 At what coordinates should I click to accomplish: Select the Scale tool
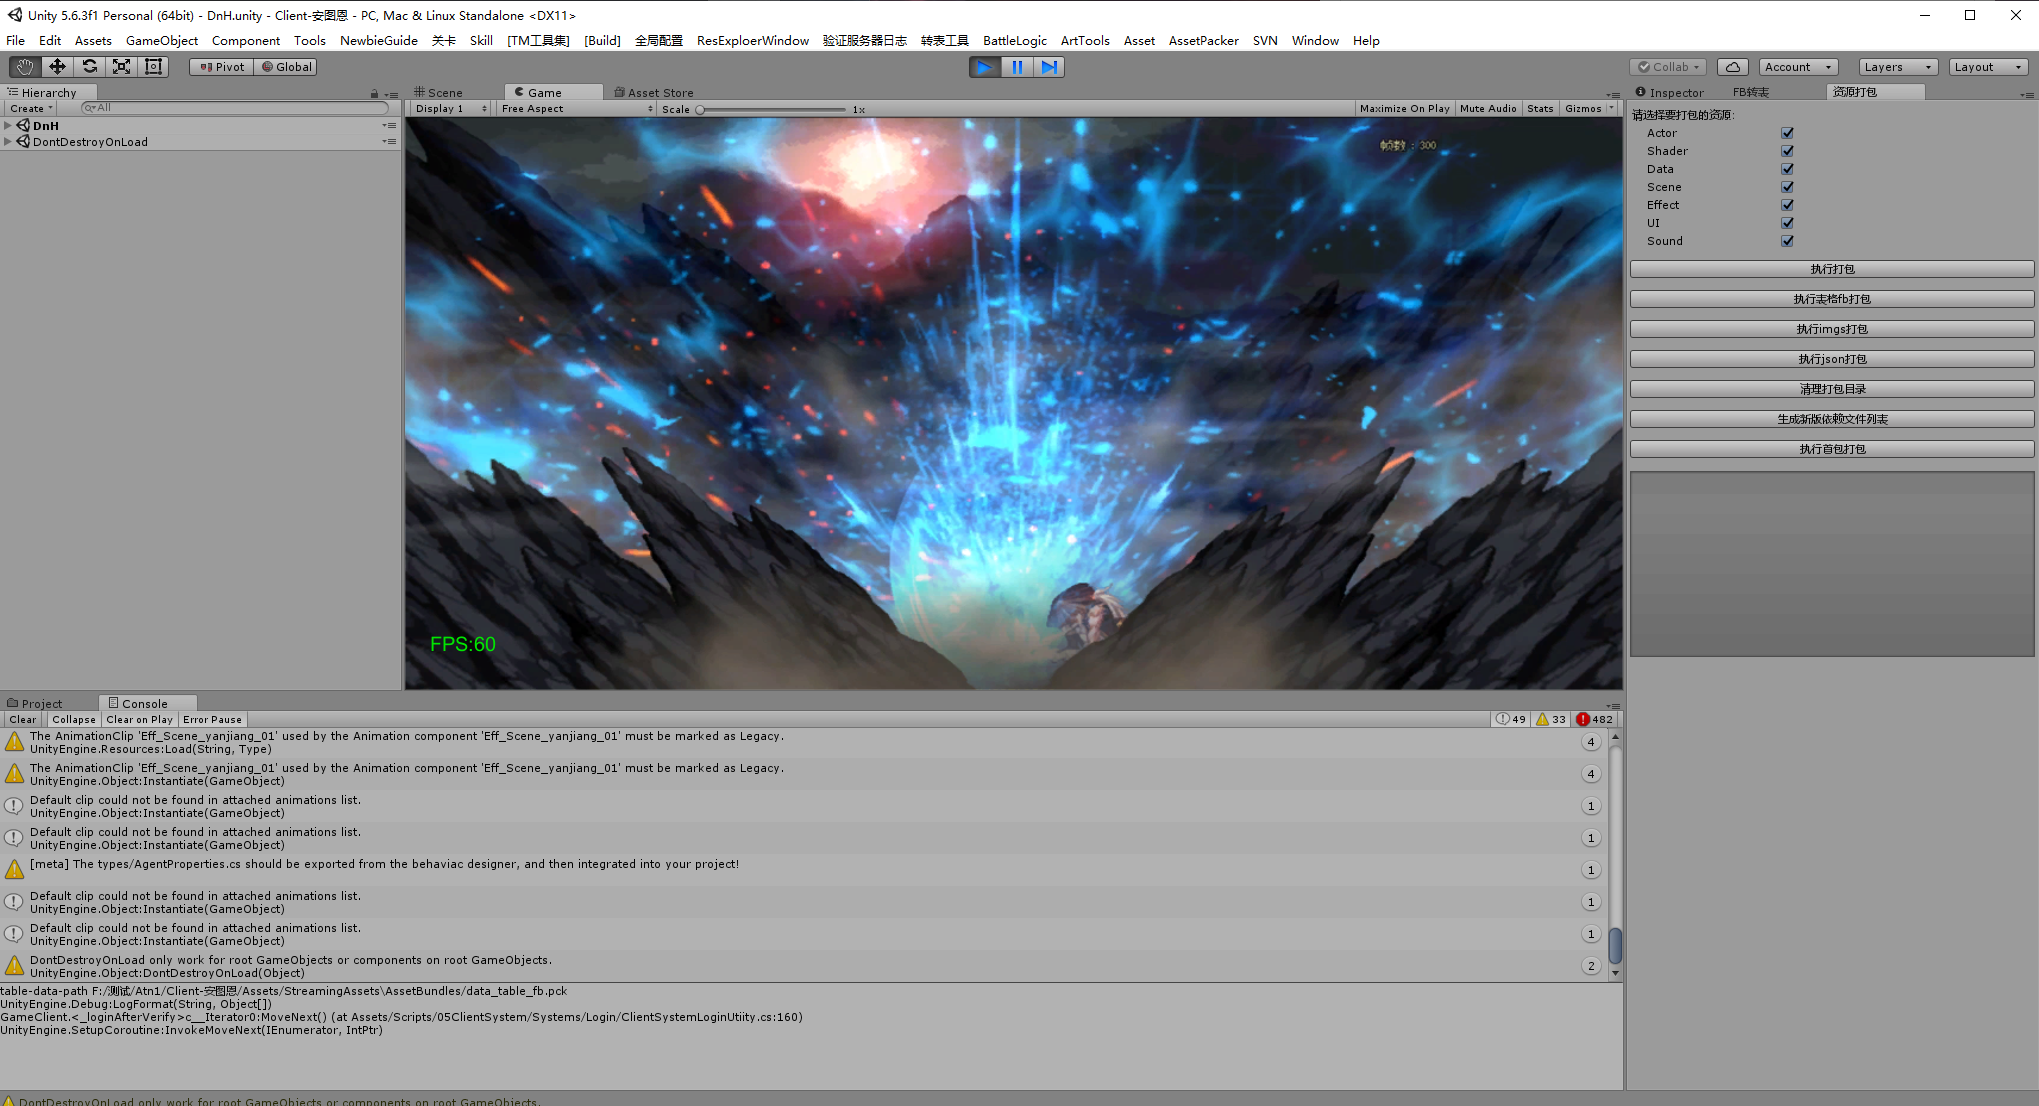(x=121, y=67)
